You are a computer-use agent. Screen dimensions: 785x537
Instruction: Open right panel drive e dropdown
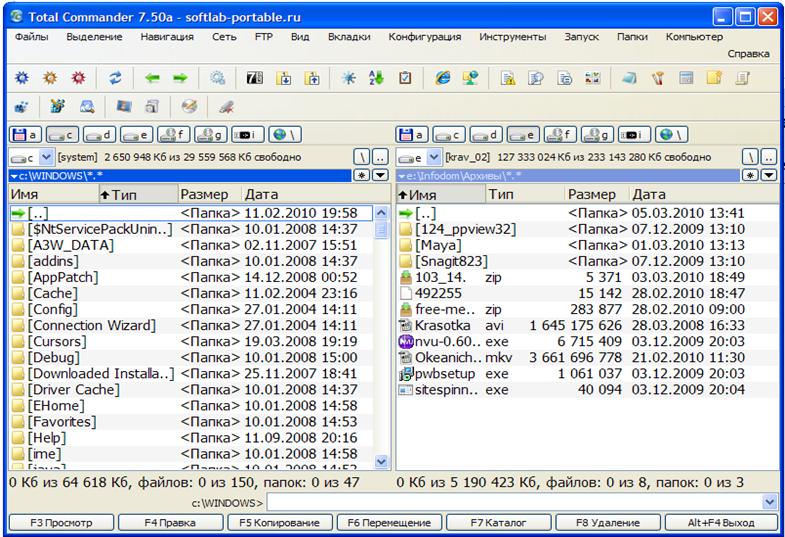coord(434,157)
